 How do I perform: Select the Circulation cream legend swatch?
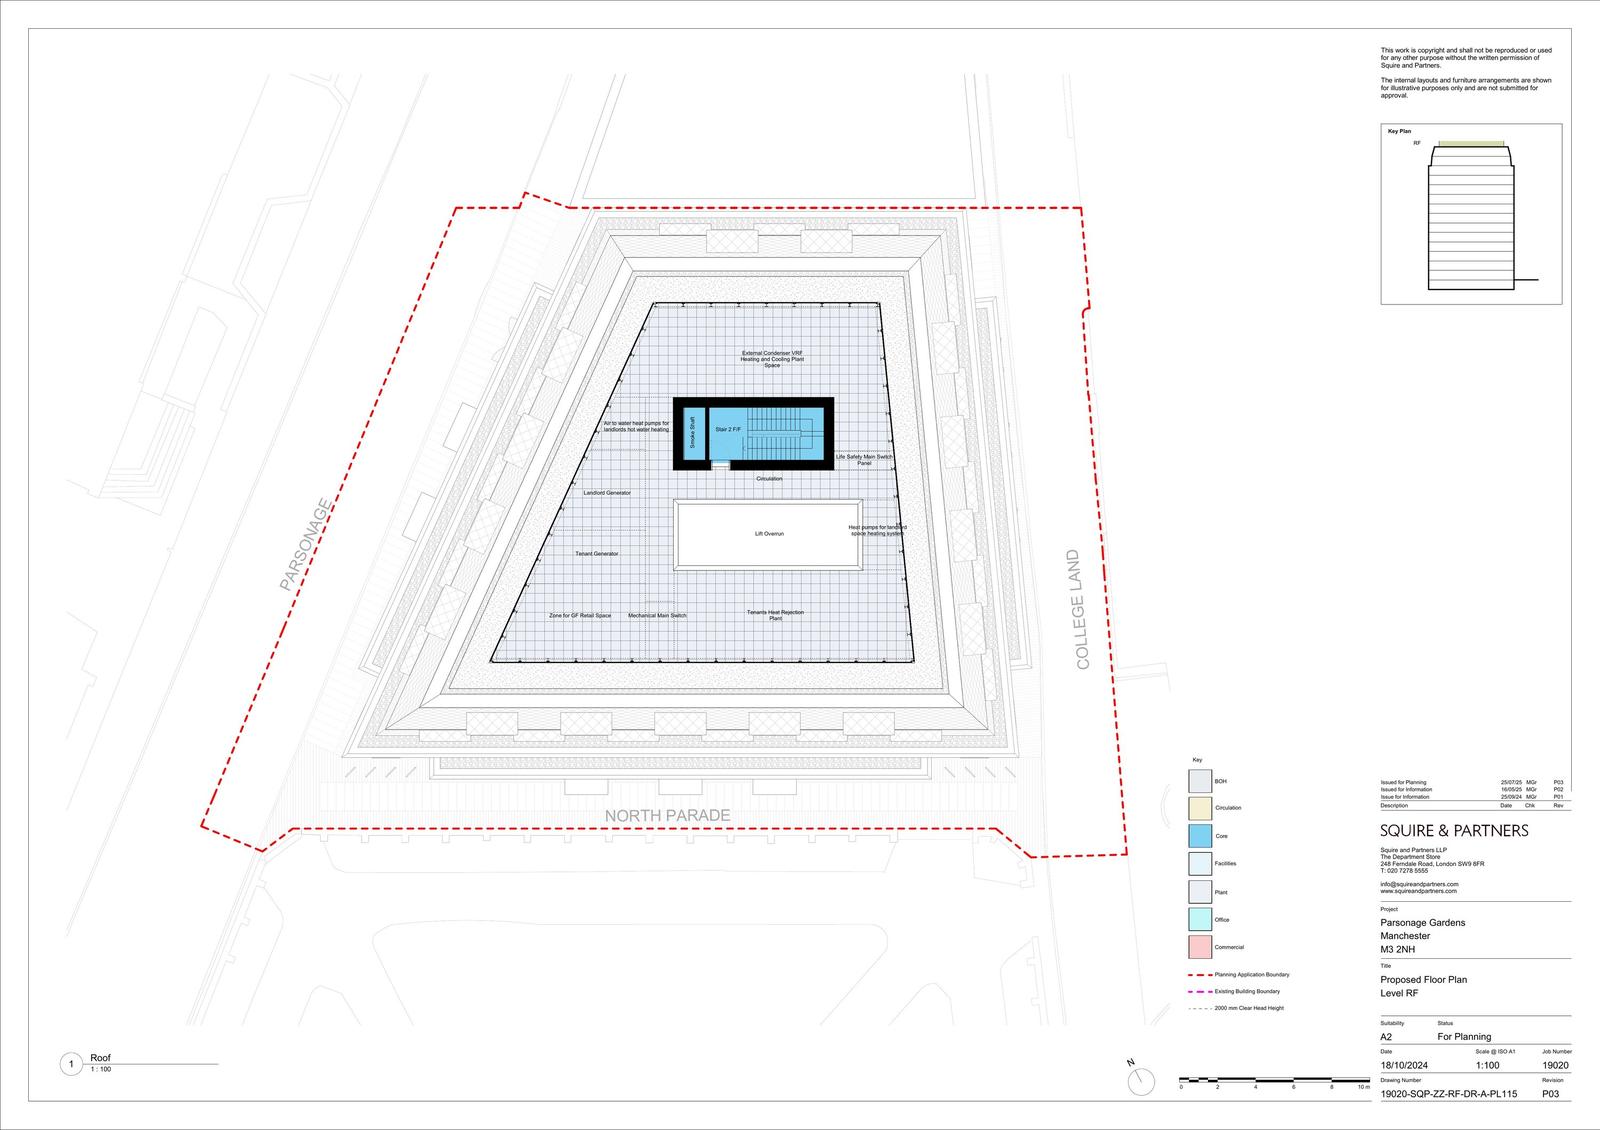pos(1200,808)
